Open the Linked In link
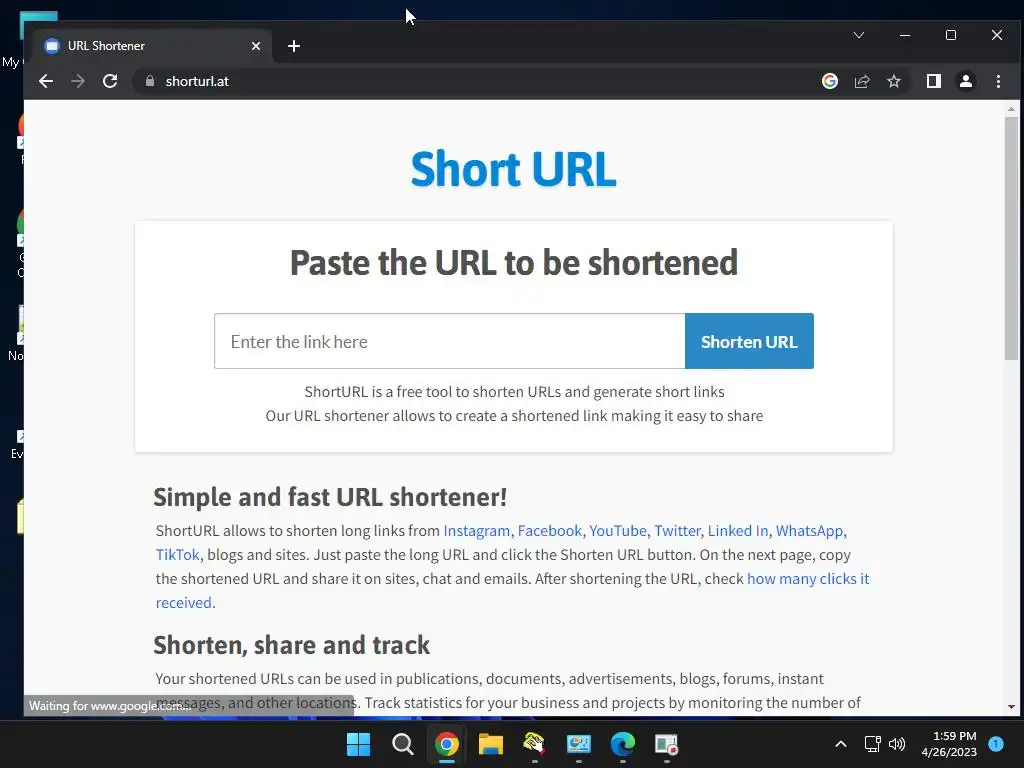This screenshot has height=768, width=1024. click(738, 531)
